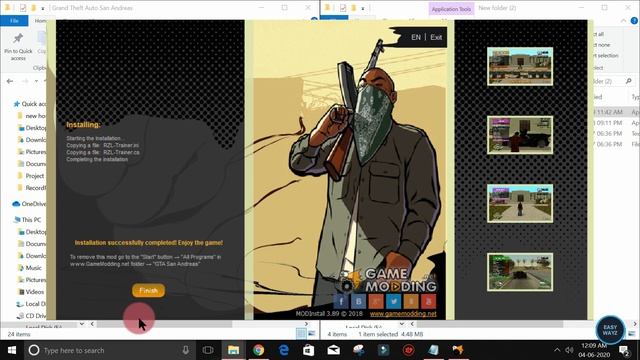640x360 pixels.
Task: Click the taskbar microphone icon
Action: click(x=186, y=350)
